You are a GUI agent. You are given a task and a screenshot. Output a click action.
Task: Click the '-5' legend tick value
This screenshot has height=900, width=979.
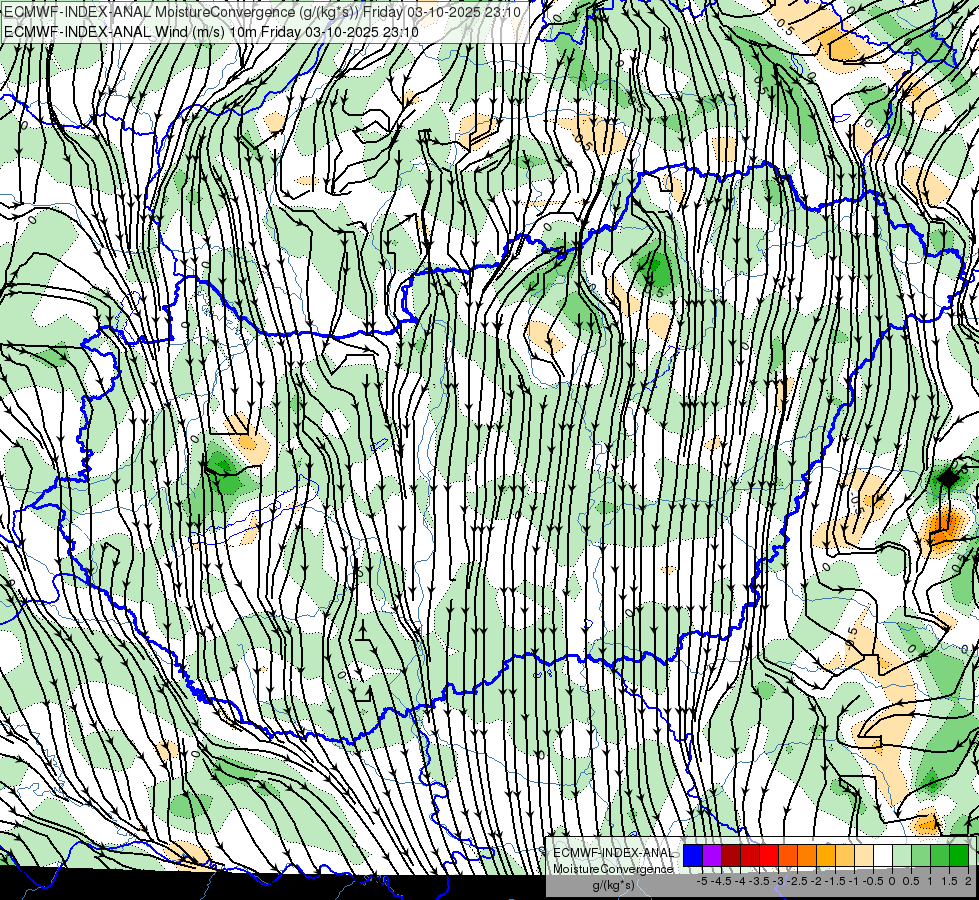tap(702, 881)
